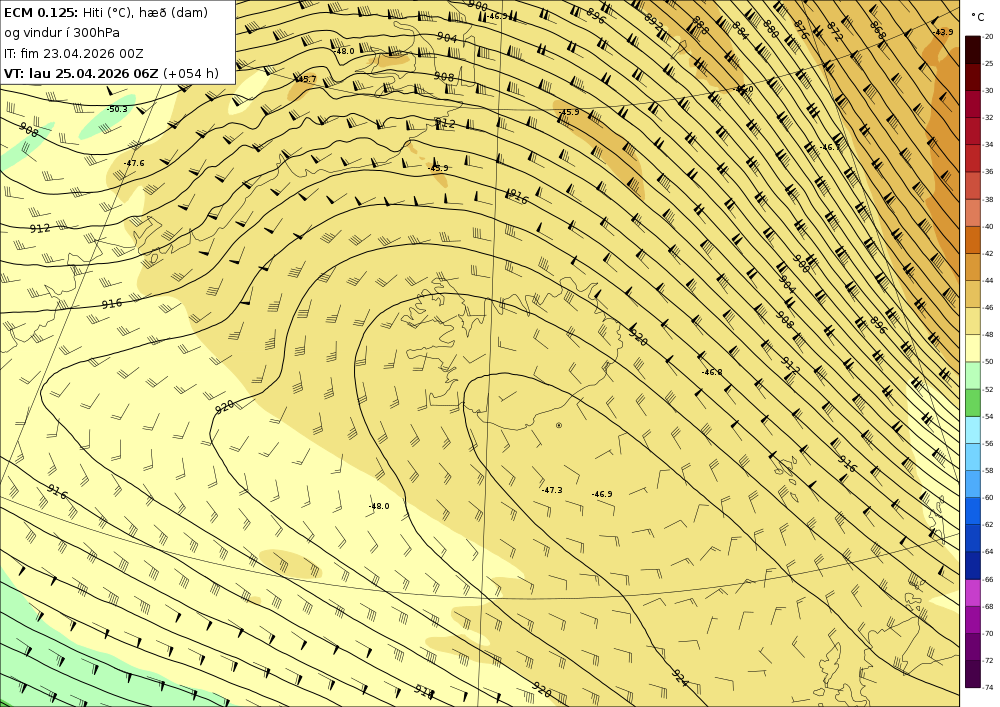1000x707 pixels.
Task: Click the 868 height contour label
Action: coord(878,30)
